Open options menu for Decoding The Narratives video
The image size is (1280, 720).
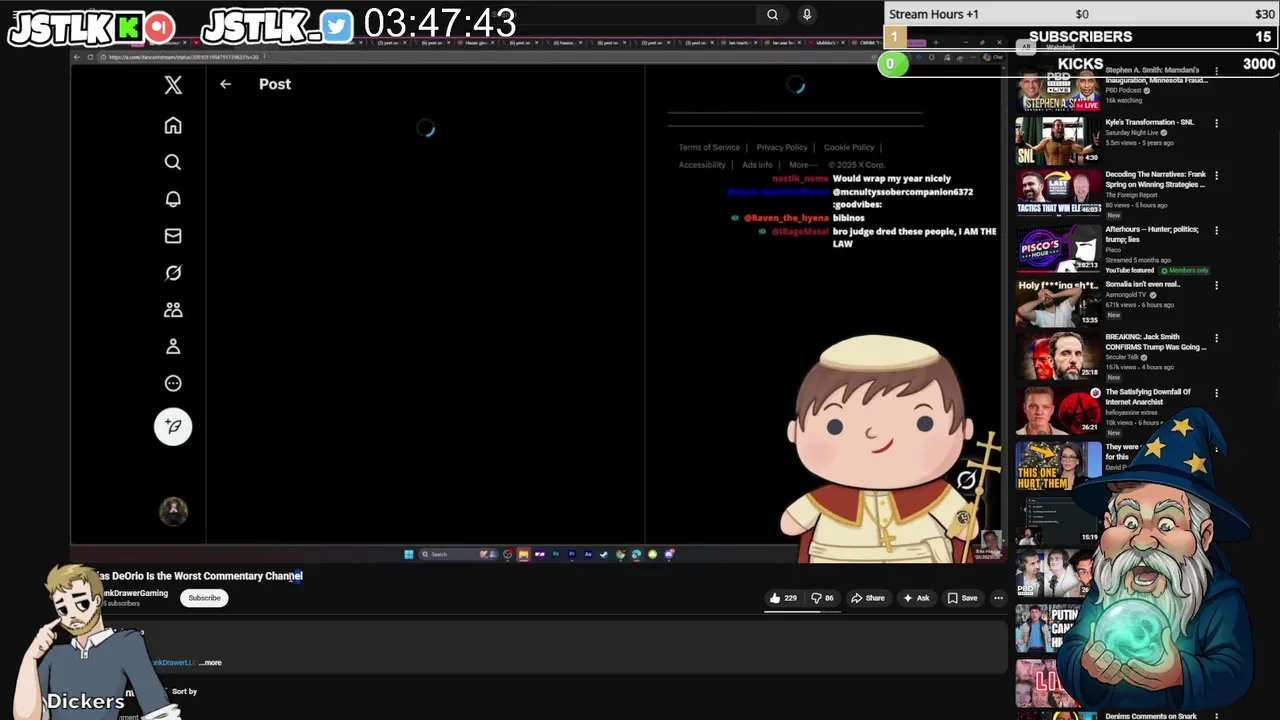pos(1216,175)
